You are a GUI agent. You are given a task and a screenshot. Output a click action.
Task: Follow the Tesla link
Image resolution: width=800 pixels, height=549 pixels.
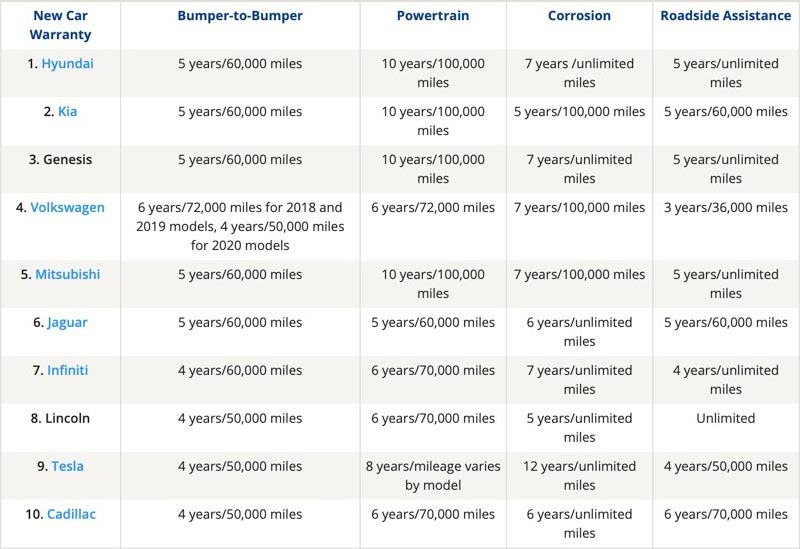[x=67, y=466]
